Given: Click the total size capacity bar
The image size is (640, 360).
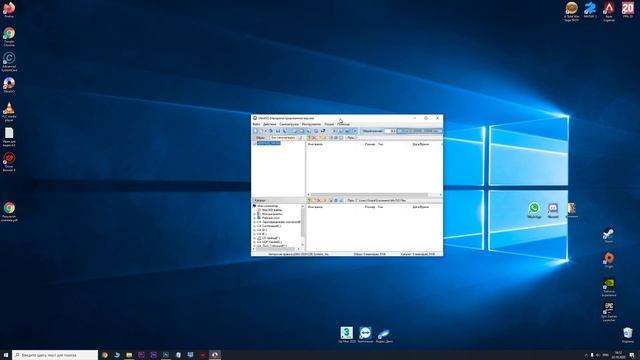Looking at the screenshot, I should 419,131.
